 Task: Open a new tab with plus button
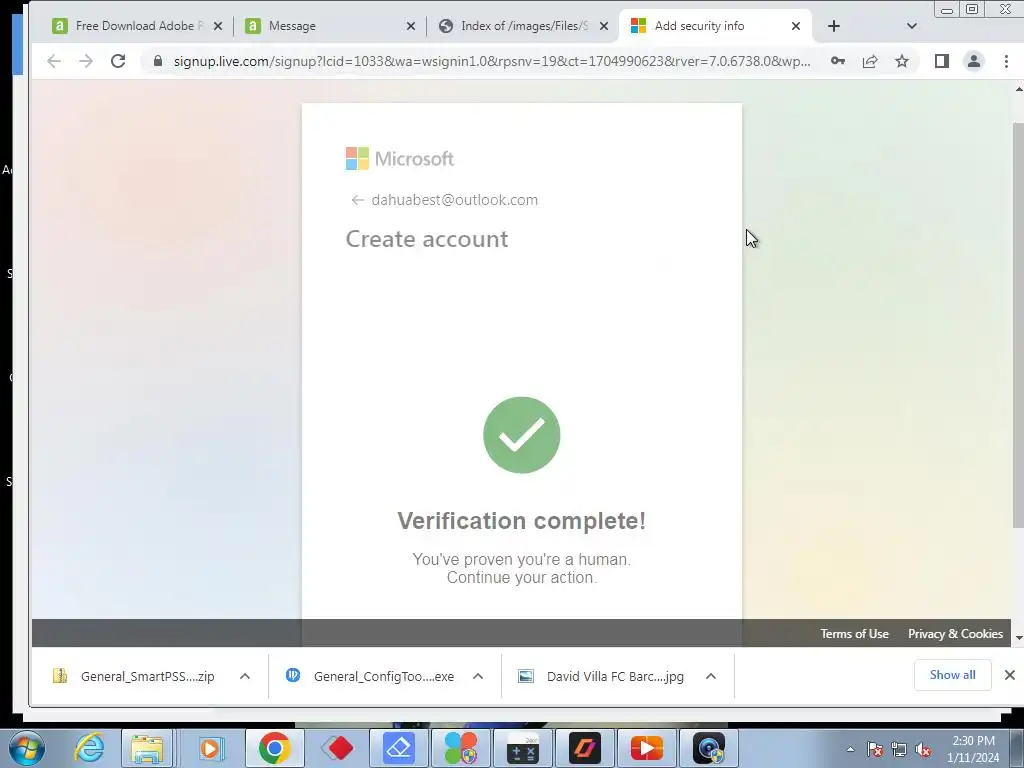point(834,26)
